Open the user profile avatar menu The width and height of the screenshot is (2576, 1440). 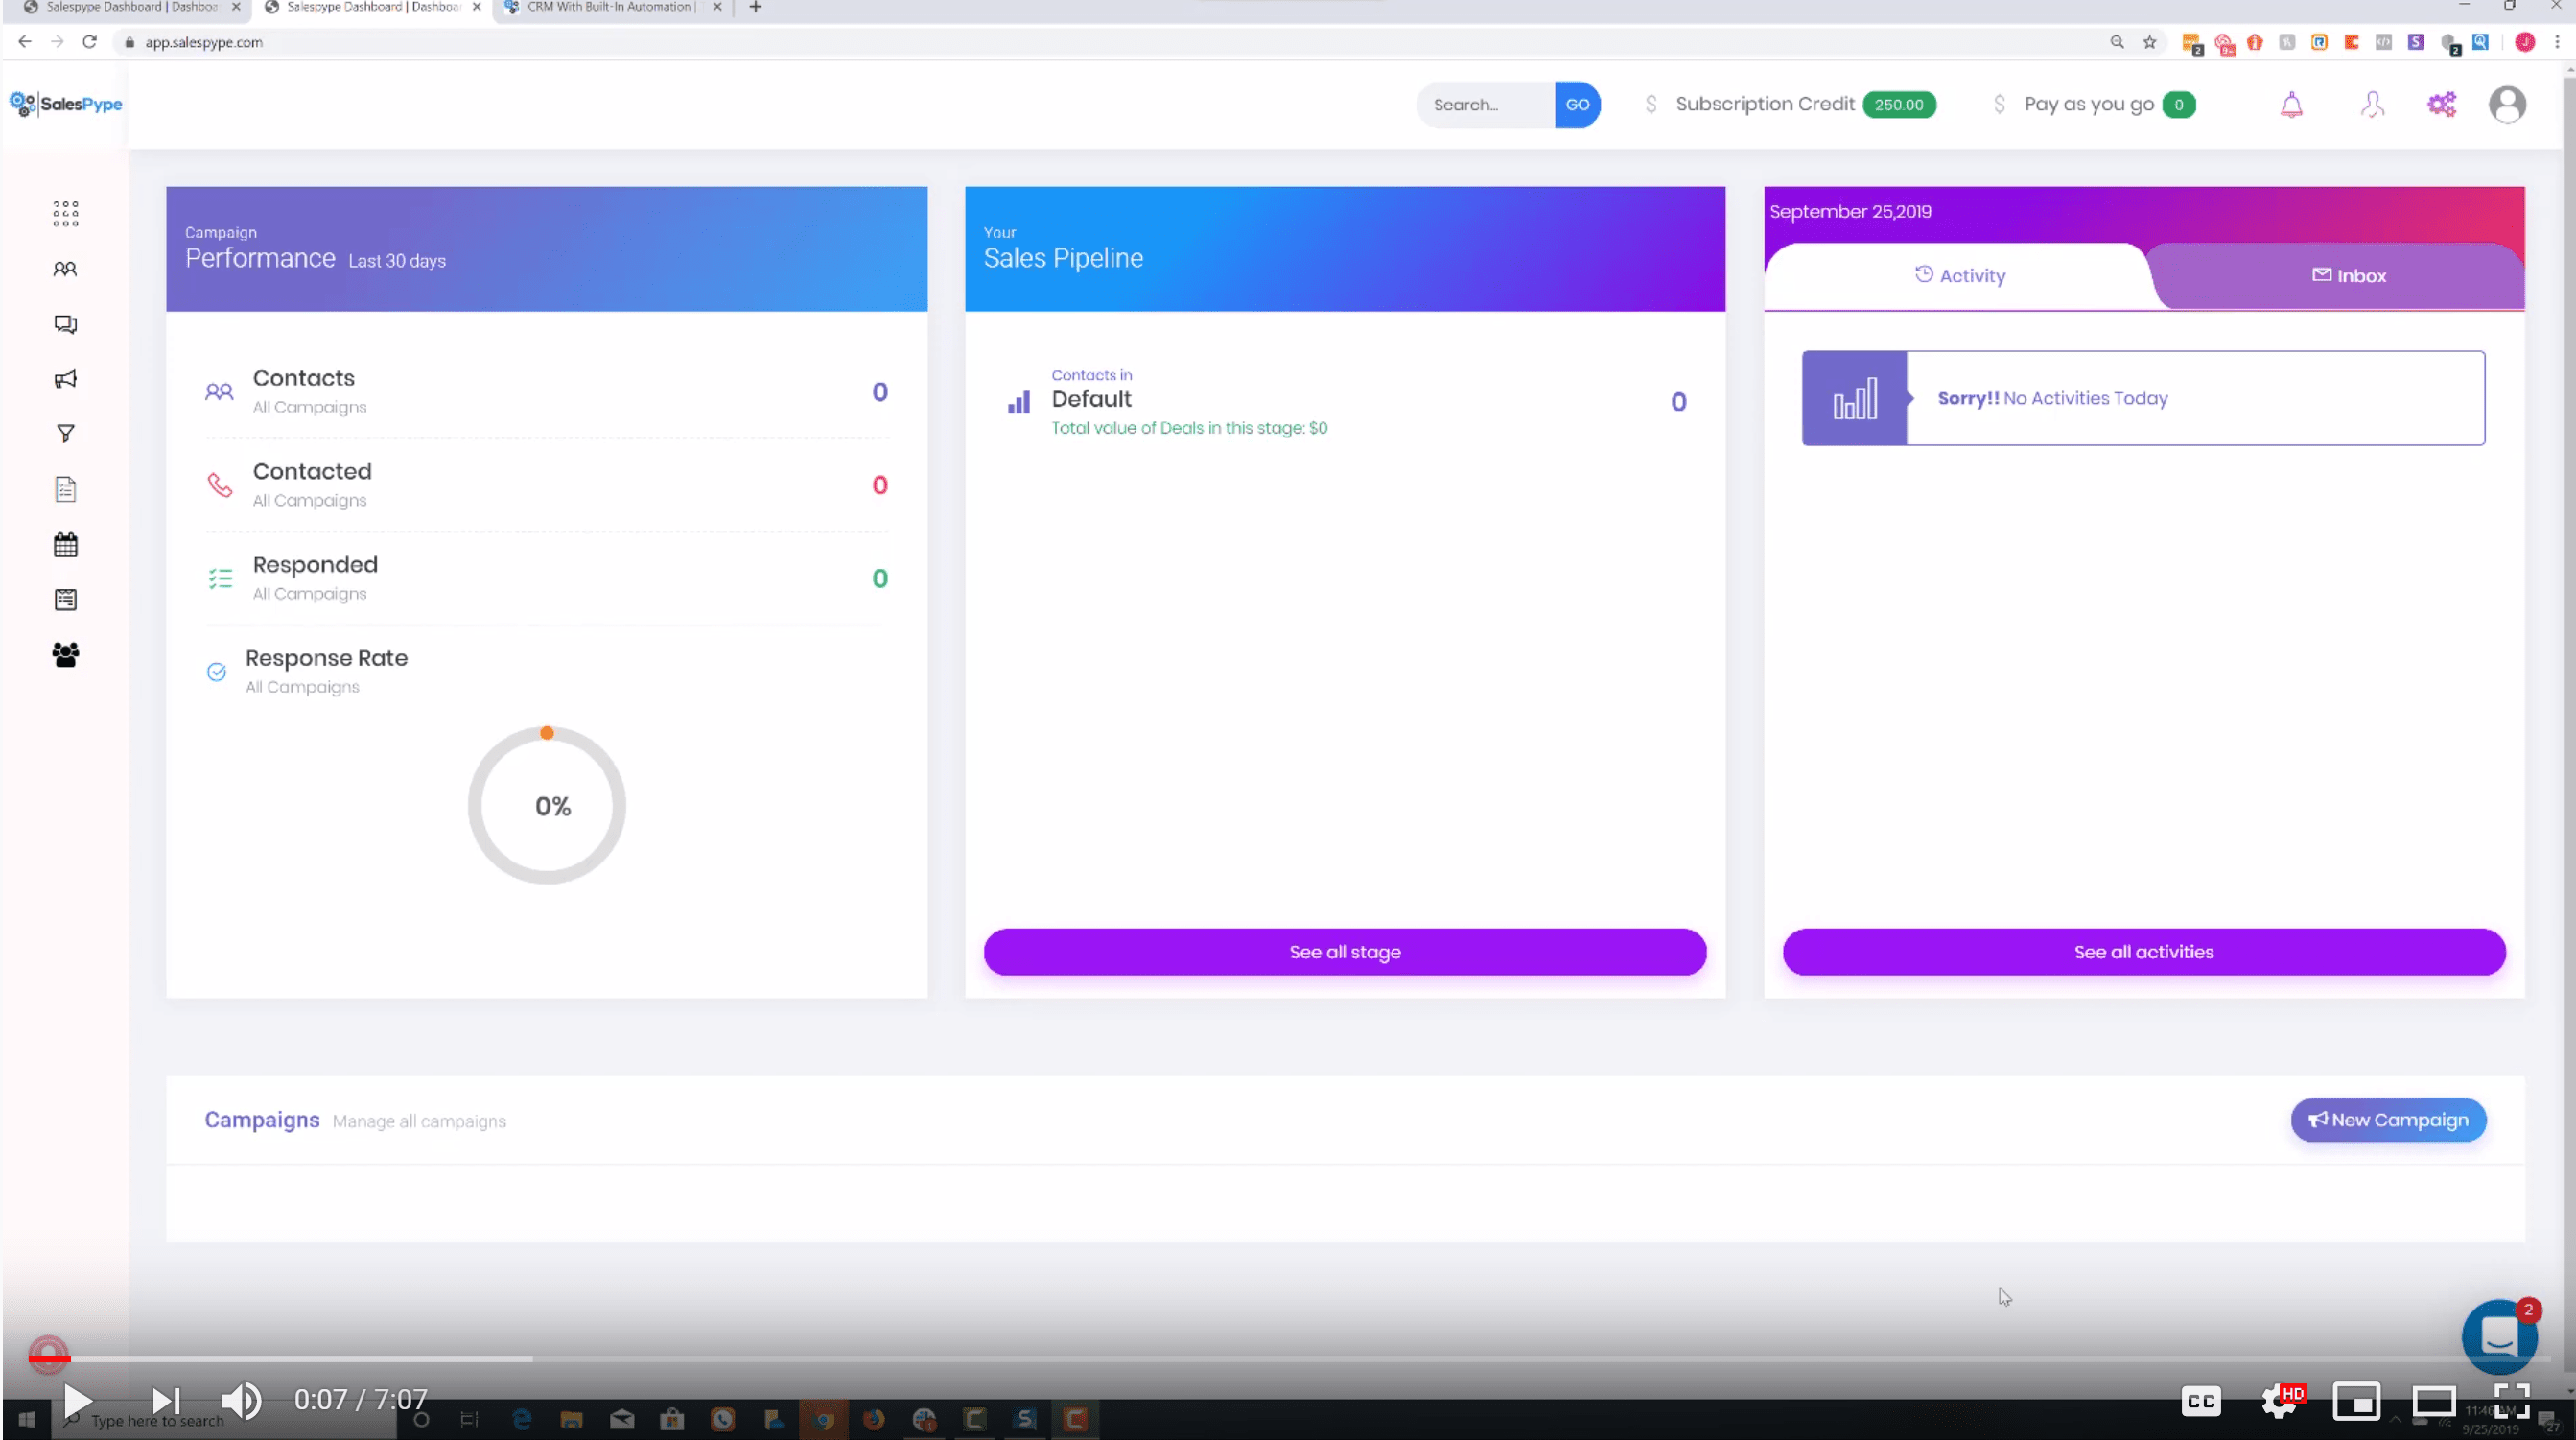(x=2507, y=105)
